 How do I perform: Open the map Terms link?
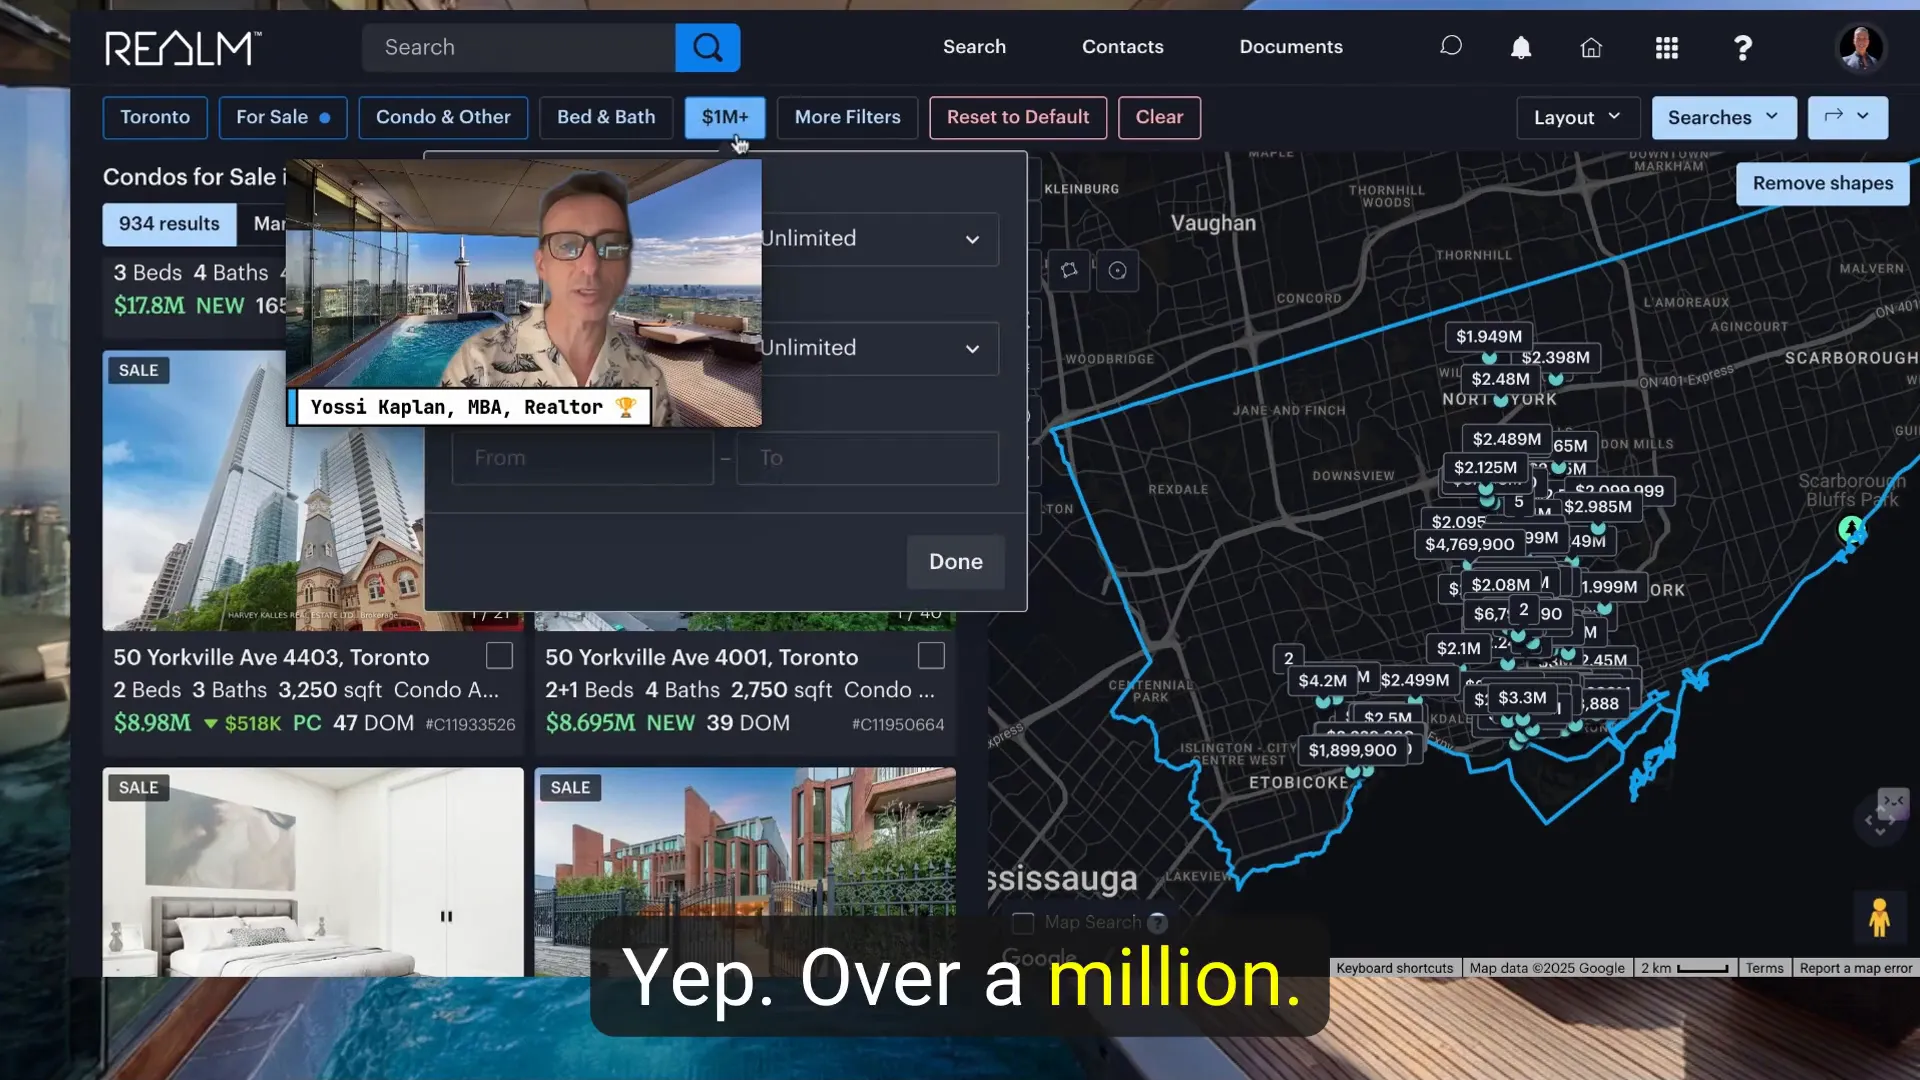(x=1764, y=968)
